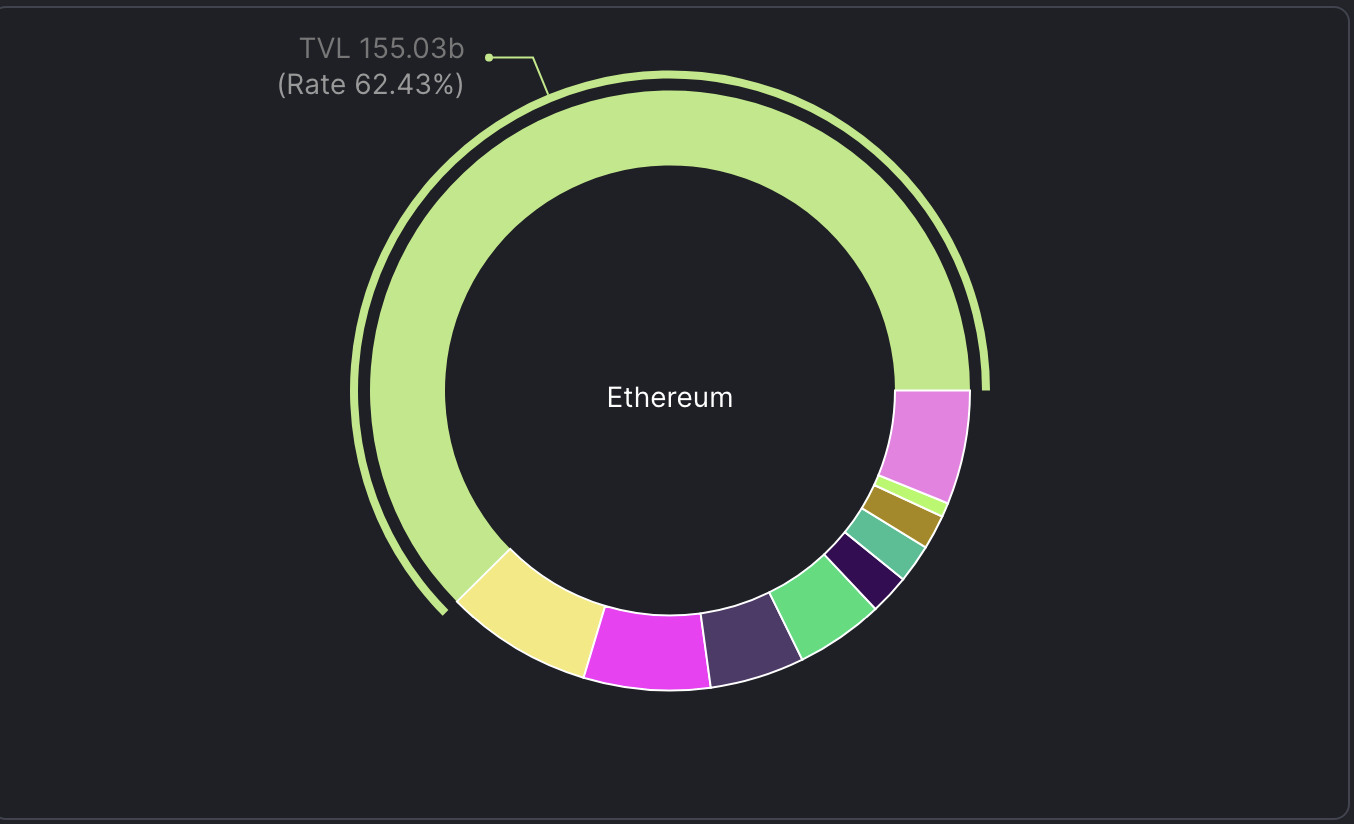Select the olive brown donut slice

coord(904,515)
